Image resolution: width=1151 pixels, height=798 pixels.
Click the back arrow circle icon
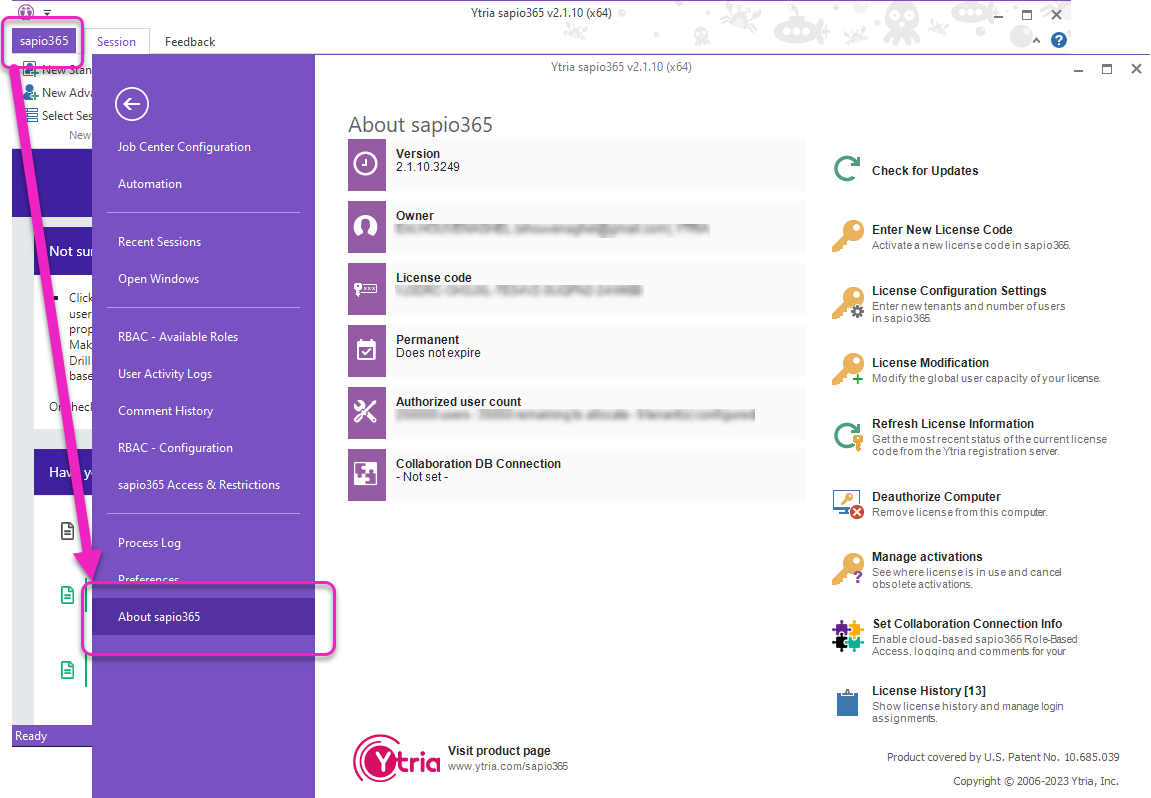[132, 104]
